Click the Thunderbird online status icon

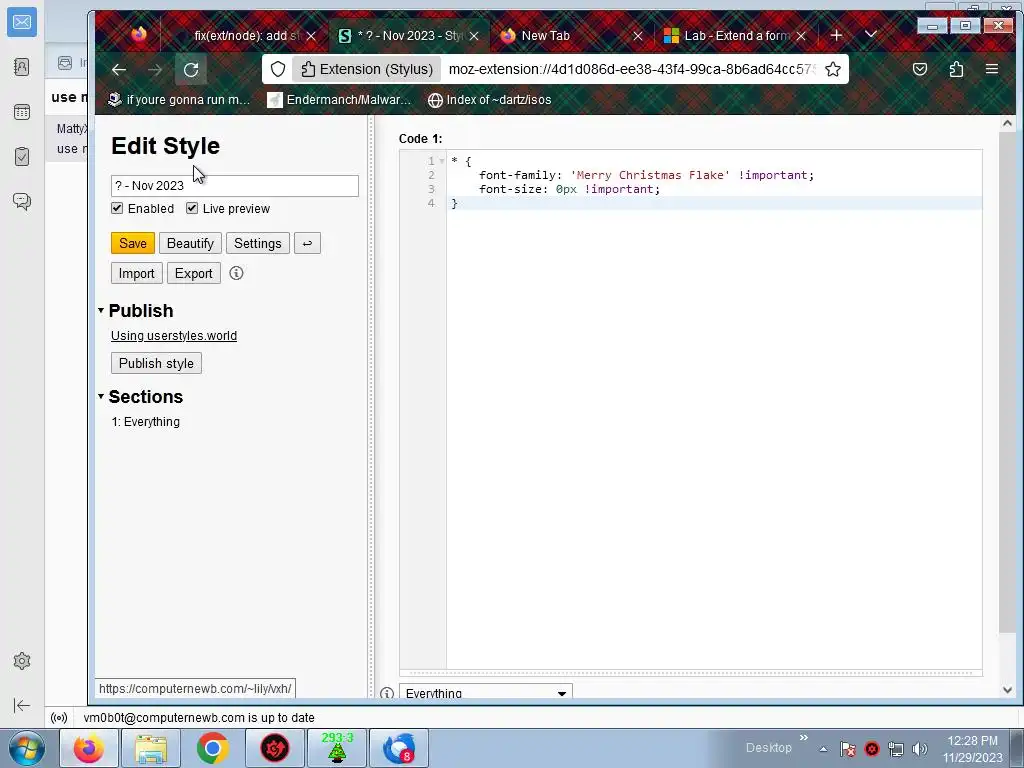pyautogui.click(x=59, y=718)
